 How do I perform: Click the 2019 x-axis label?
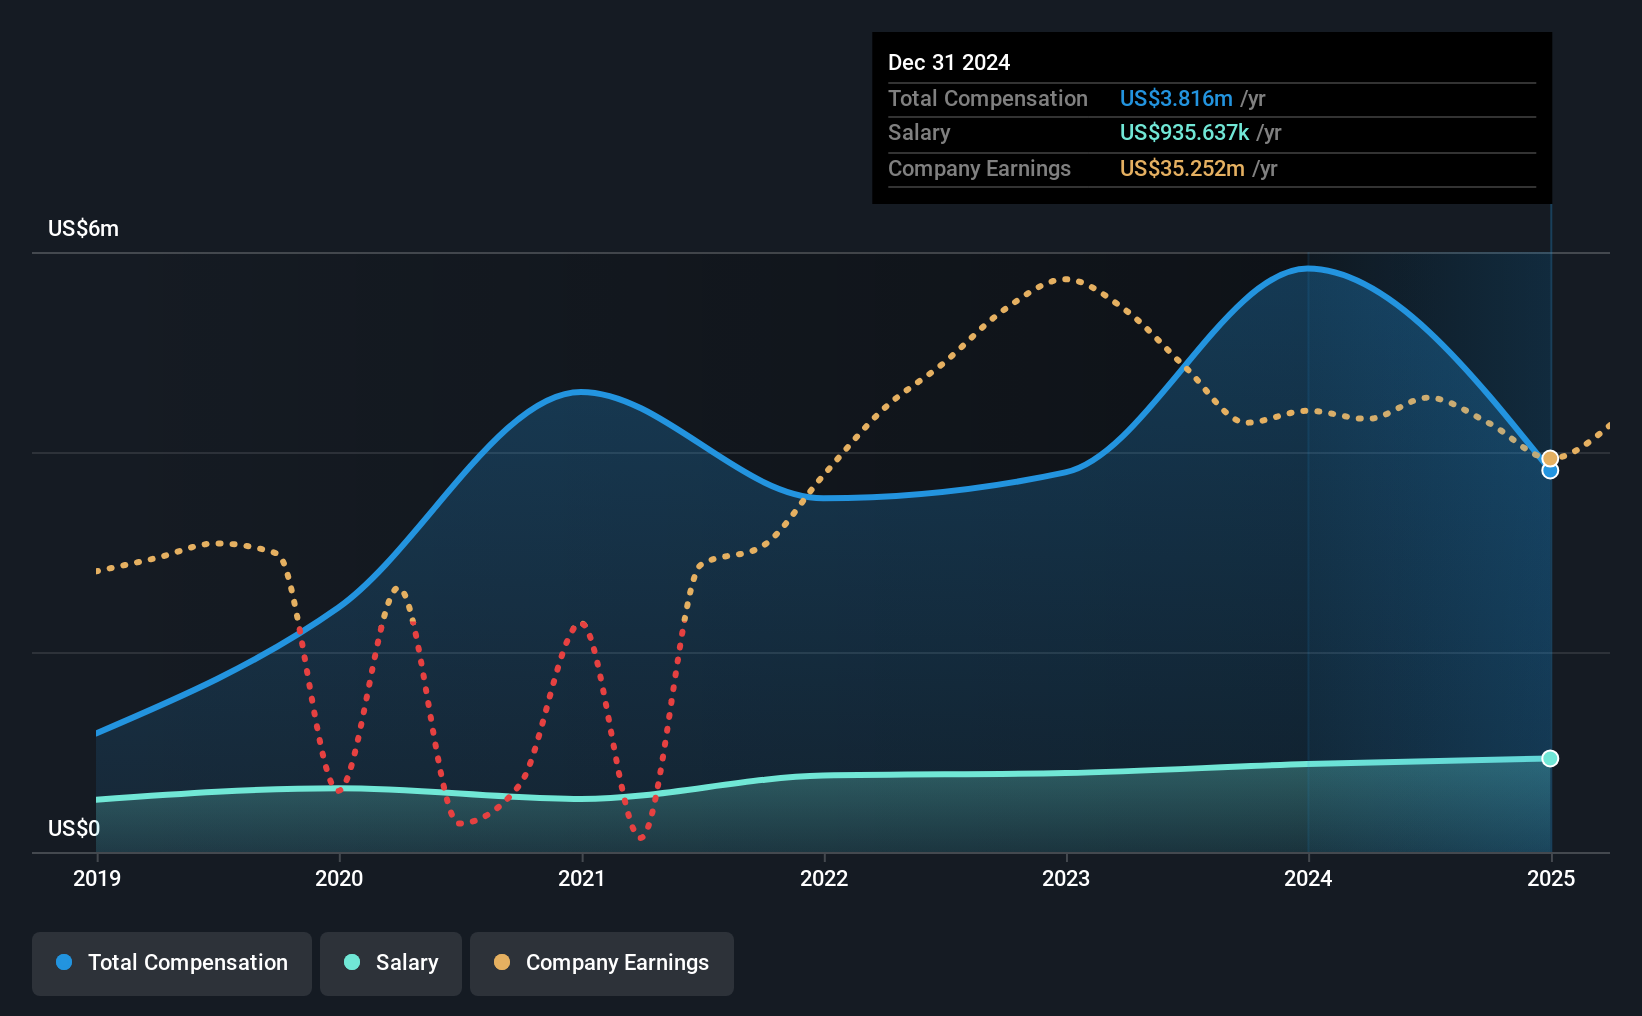97,878
